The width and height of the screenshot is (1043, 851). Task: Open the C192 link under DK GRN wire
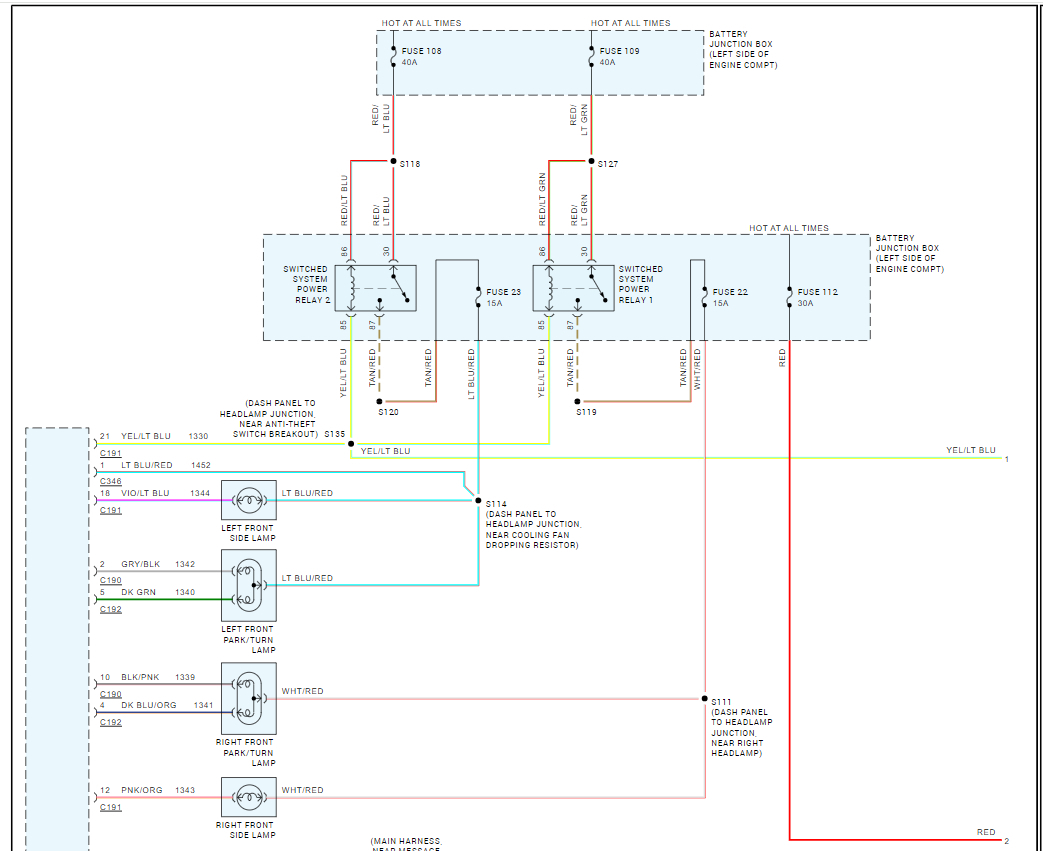(110, 609)
